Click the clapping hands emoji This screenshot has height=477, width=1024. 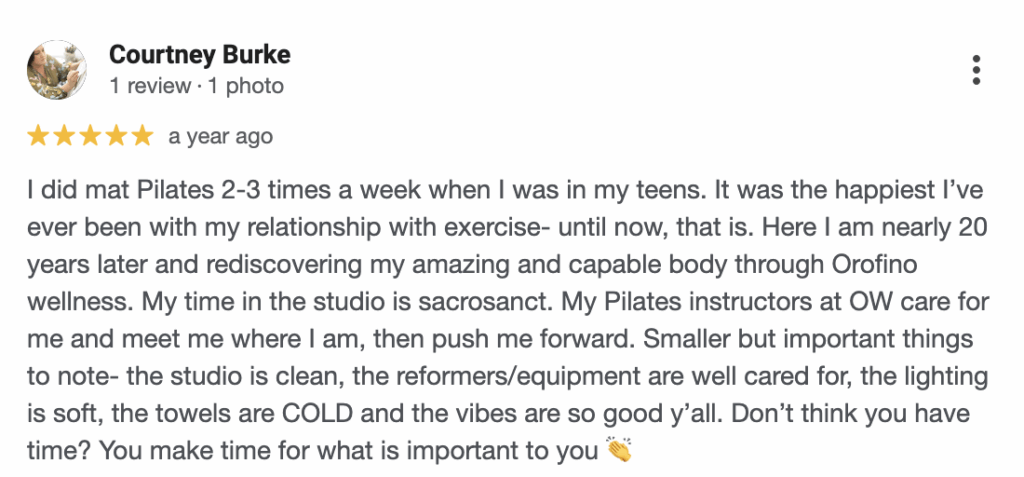tap(620, 452)
